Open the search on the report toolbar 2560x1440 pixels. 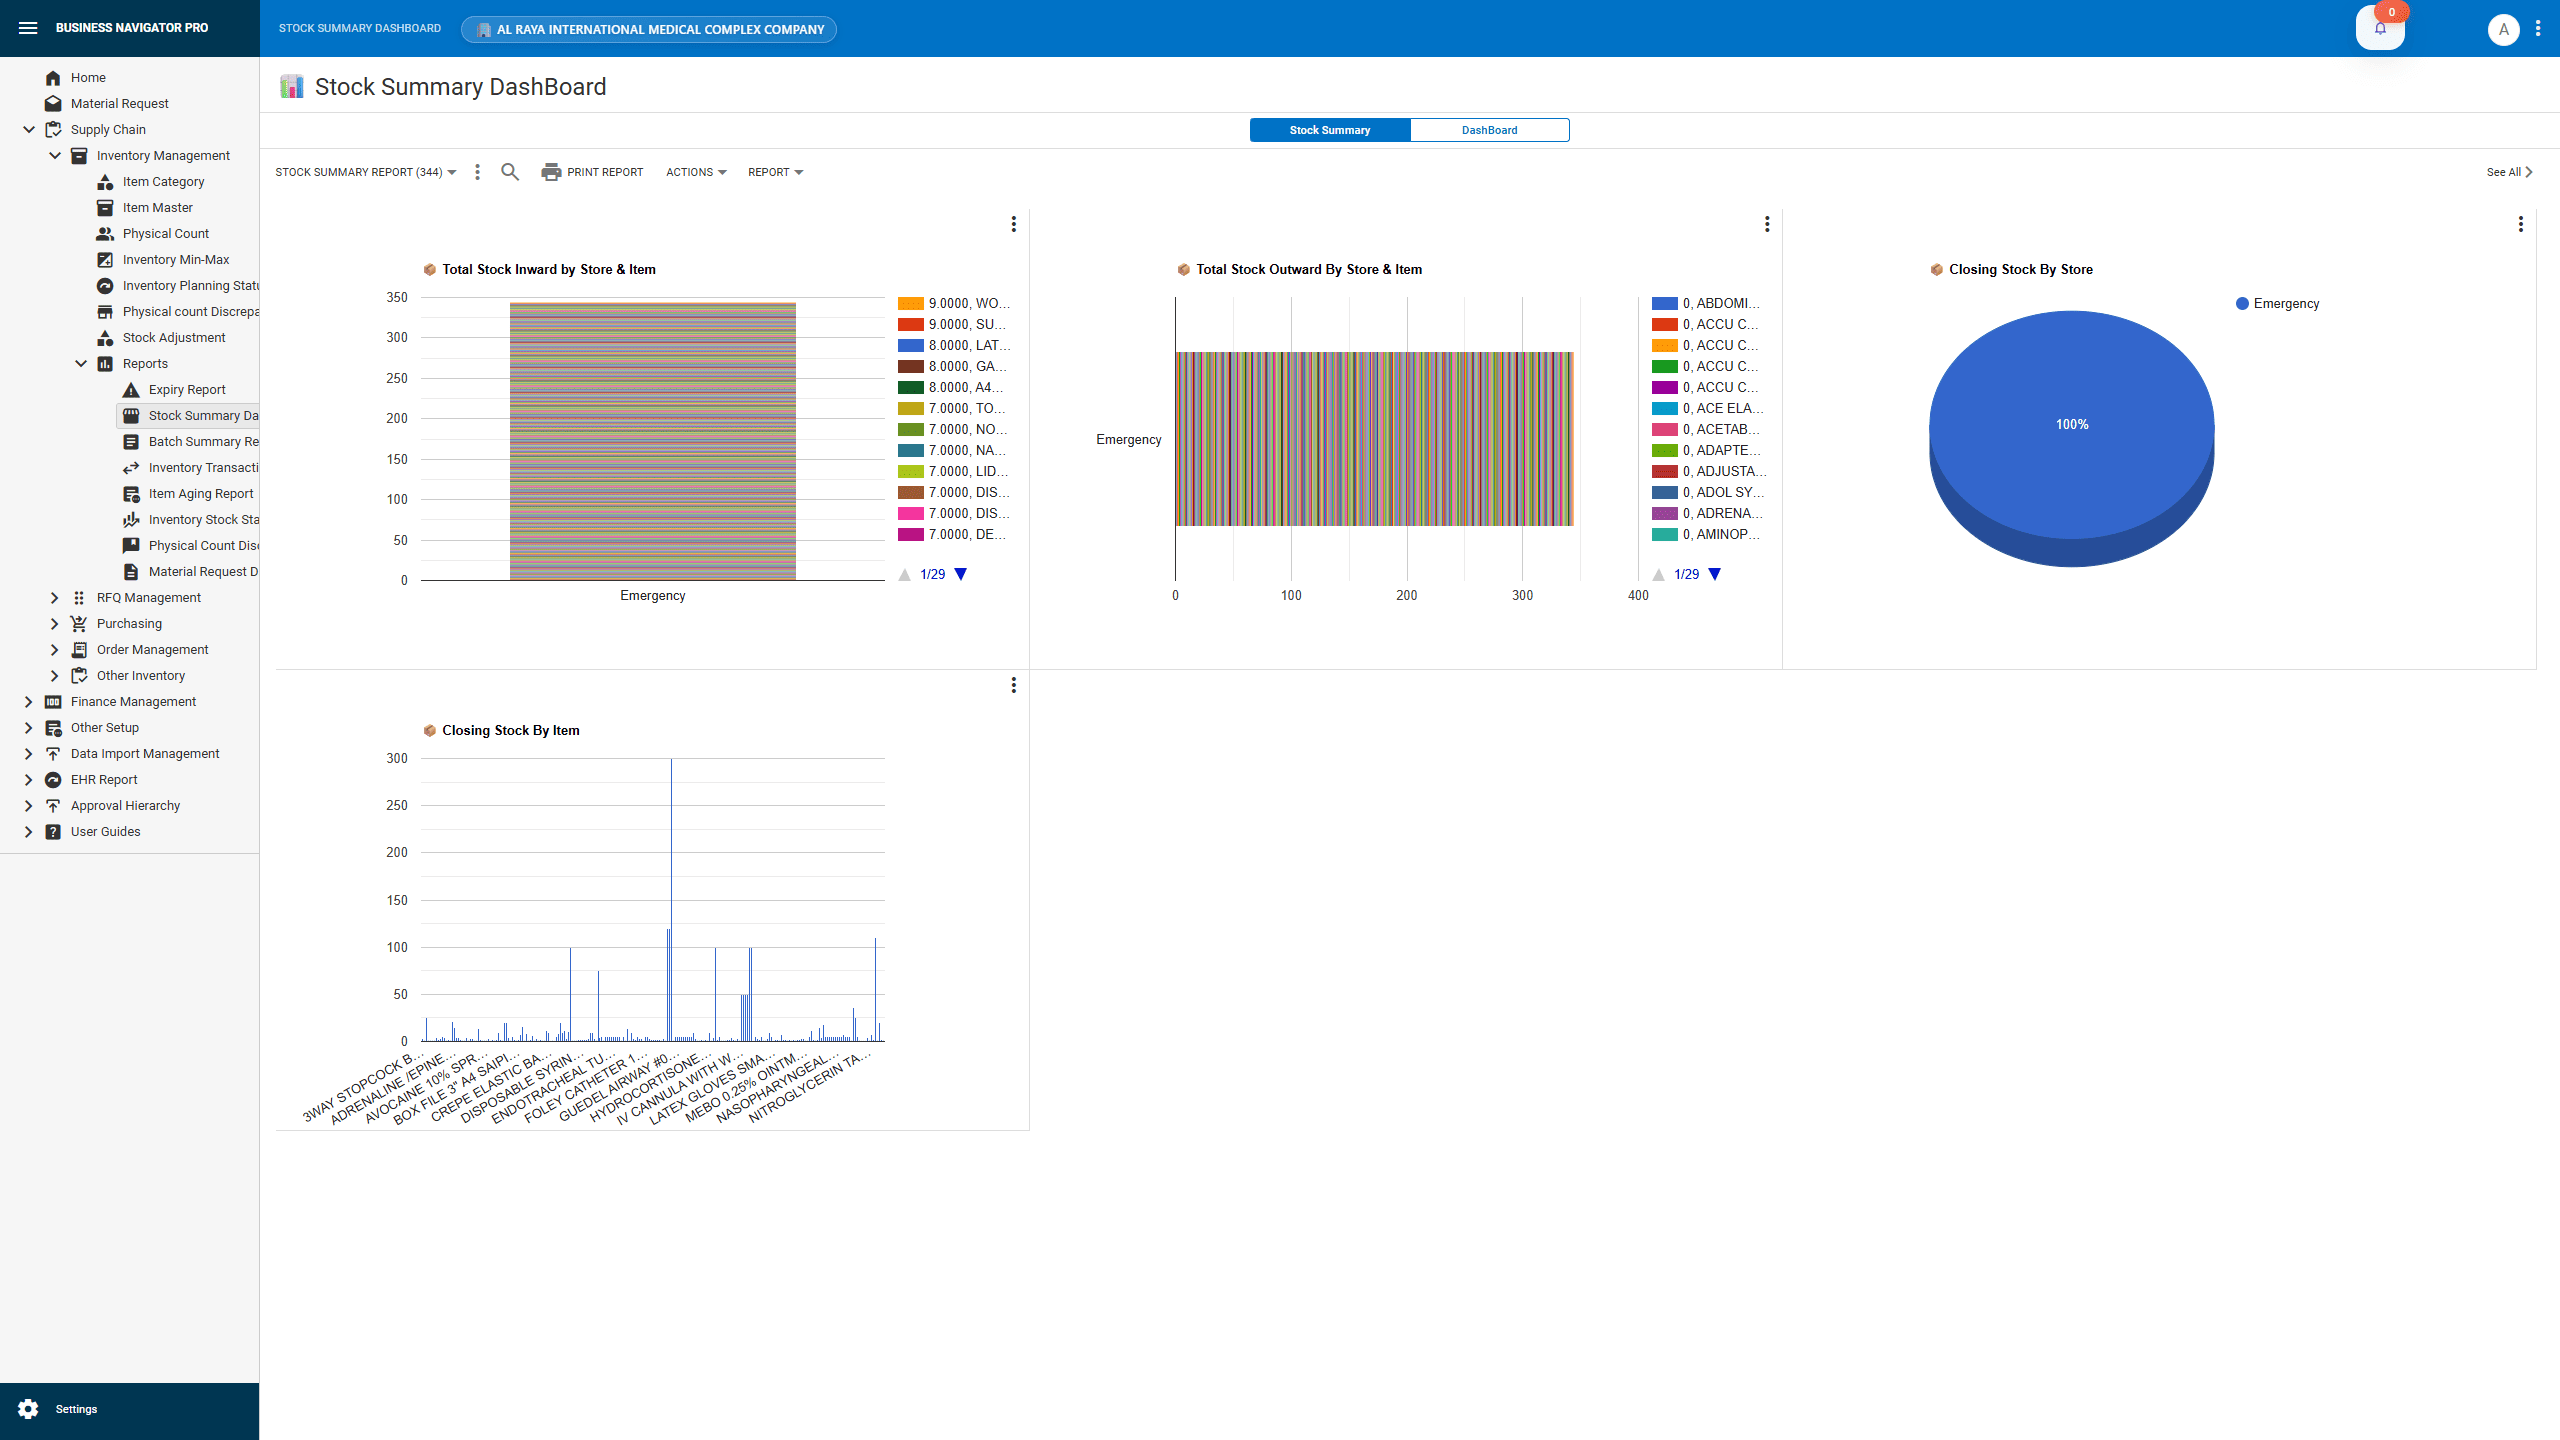[510, 172]
